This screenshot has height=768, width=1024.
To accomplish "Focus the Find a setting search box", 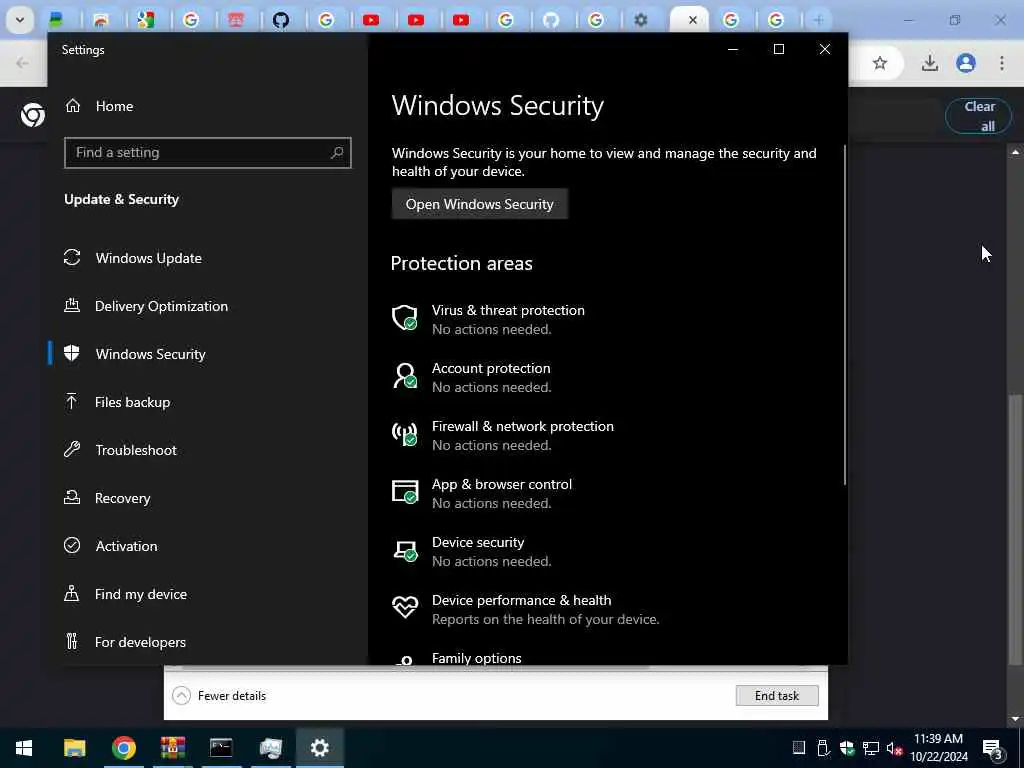I will tap(208, 153).
